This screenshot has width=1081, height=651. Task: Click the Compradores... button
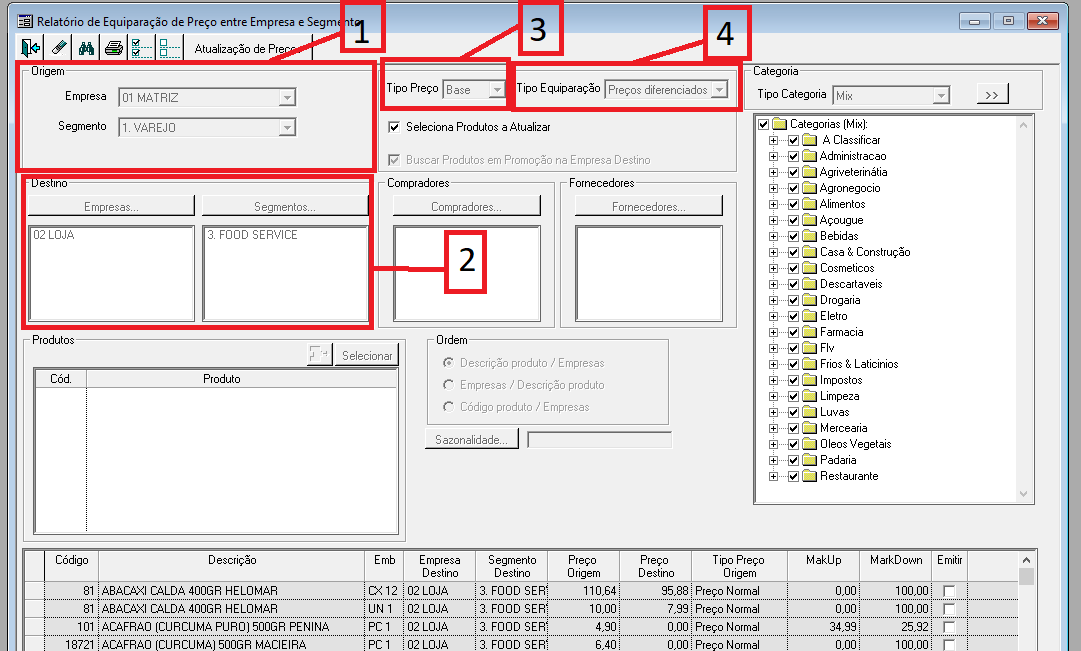pos(467,206)
